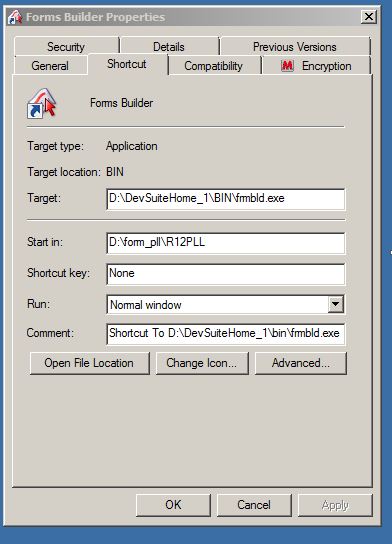Click the "Target type:" label

[56, 146]
